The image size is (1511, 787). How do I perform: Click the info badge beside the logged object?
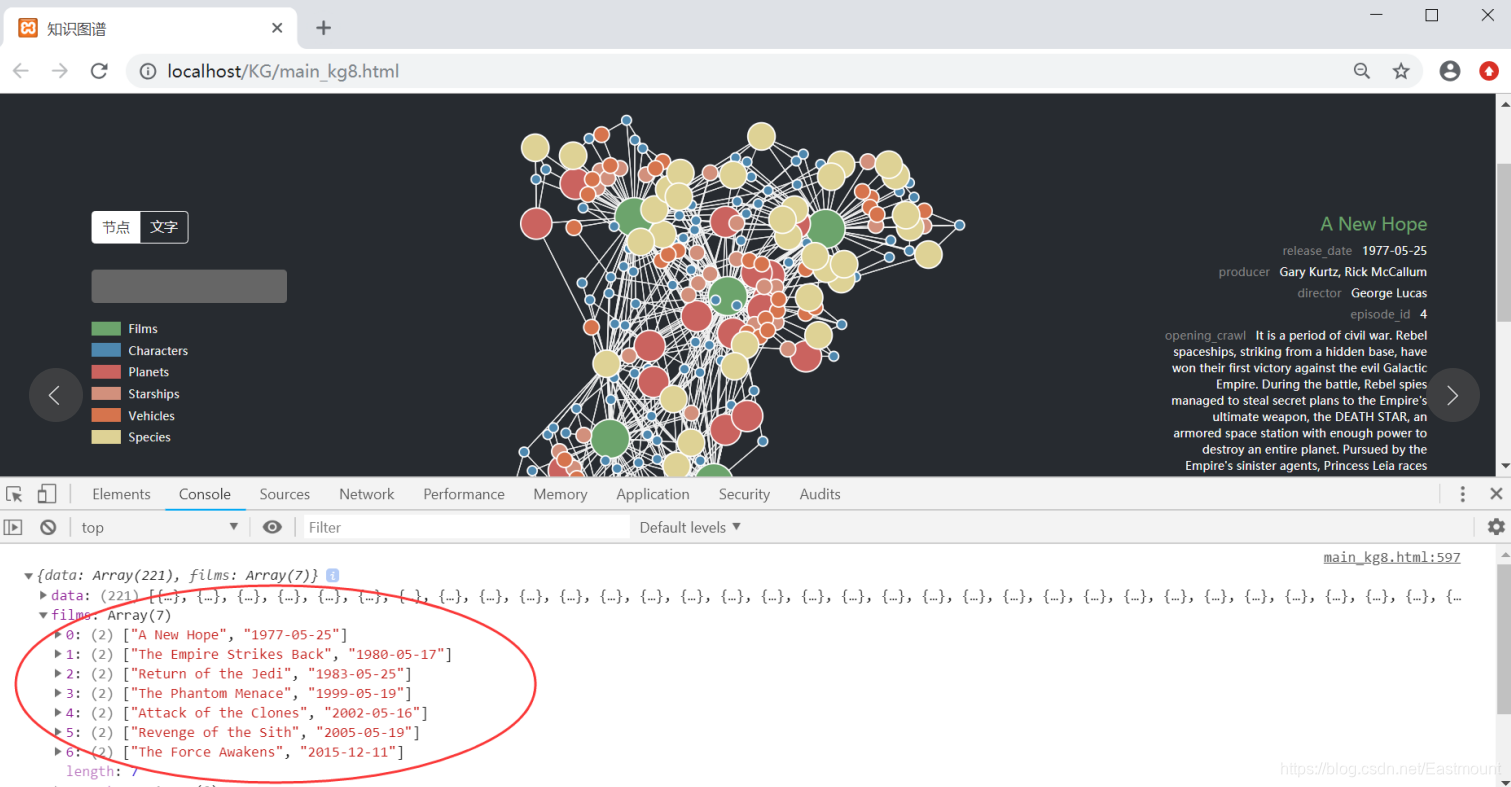click(333, 576)
